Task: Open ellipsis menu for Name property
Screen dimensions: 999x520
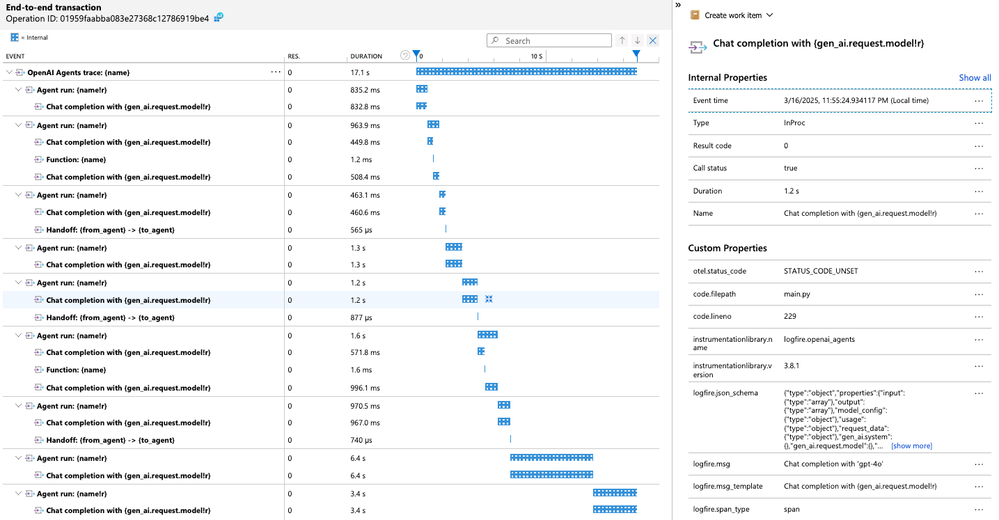Action: pos(979,213)
